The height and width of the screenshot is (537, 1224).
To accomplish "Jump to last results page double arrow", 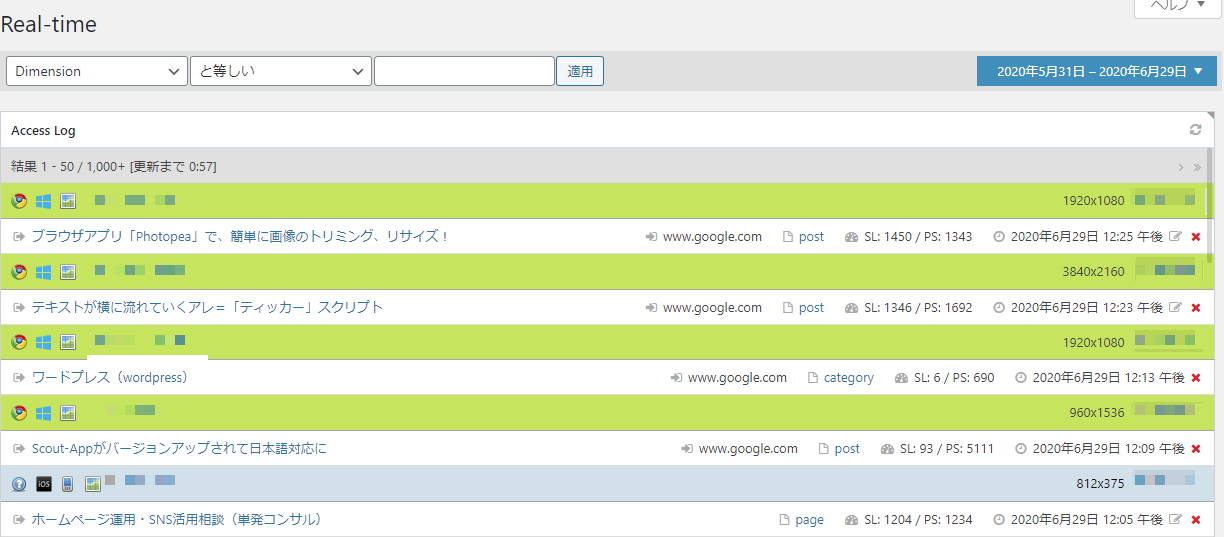I will pyautogui.click(x=1197, y=167).
